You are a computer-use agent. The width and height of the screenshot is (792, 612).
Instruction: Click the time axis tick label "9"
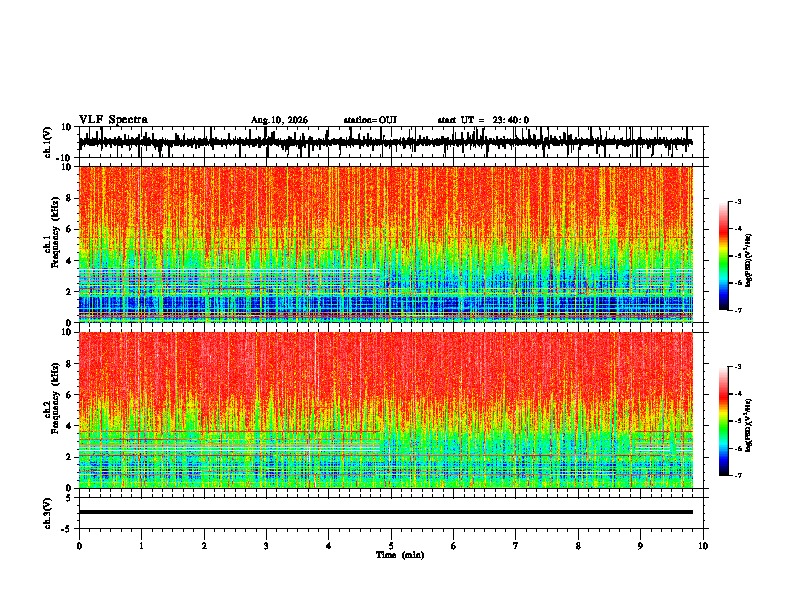point(640,546)
